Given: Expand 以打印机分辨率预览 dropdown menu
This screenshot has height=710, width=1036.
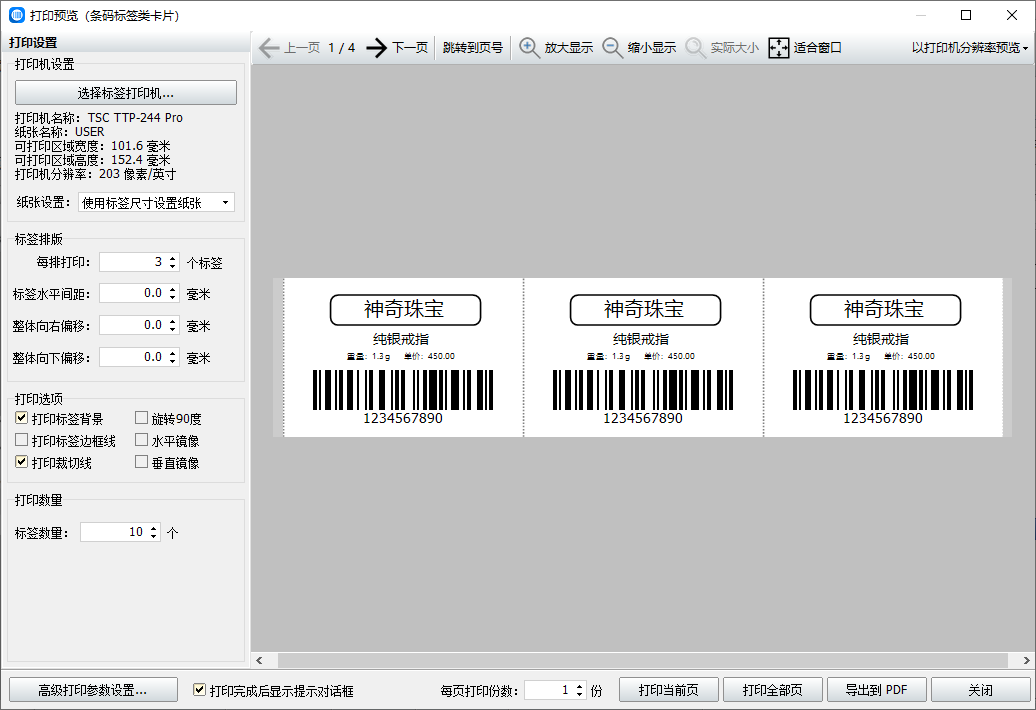Looking at the screenshot, I should pyautogui.click(x=970, y=48).
